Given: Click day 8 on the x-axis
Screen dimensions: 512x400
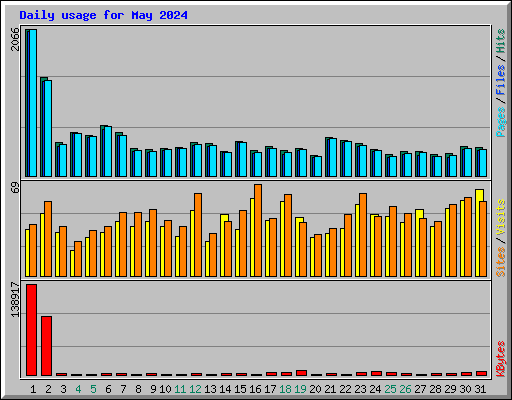Looking at the screenshot, I should point(138,389).
